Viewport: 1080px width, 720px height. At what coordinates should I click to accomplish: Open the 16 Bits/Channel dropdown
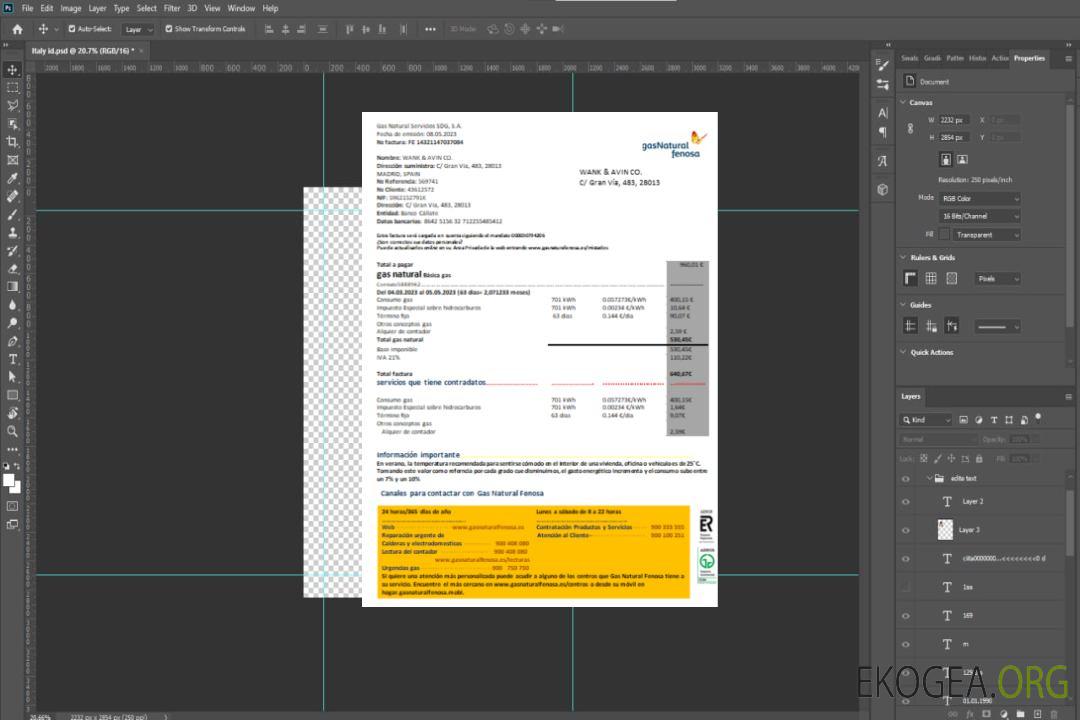pyautogui.click(x=980, y=216)
